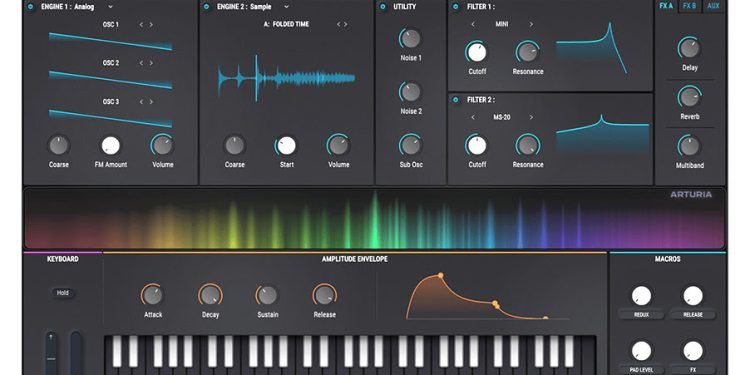Select previous OSC 1 waveform

[x=141, y=24]
